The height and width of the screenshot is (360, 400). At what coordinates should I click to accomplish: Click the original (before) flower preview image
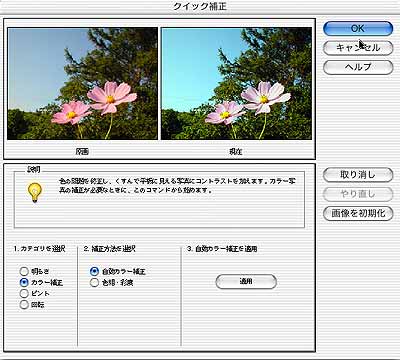(82, 84)
